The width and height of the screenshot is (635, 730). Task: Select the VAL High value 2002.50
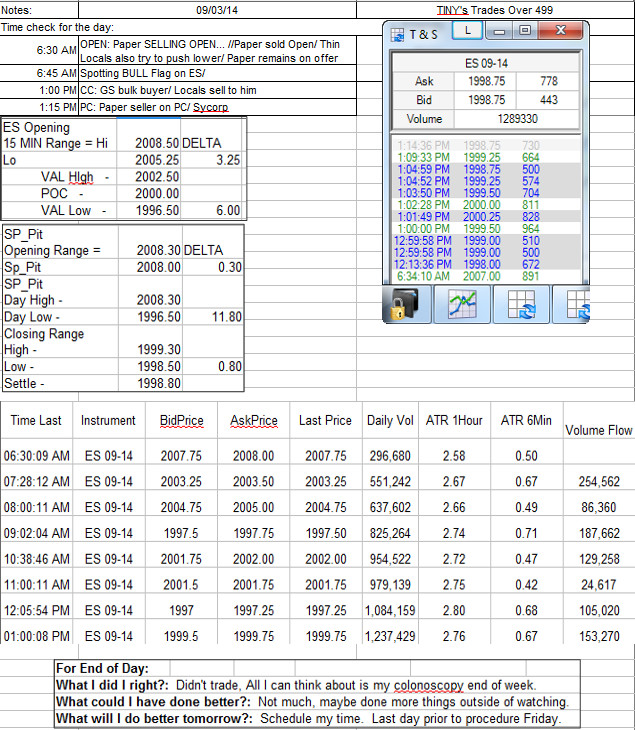[149, 176]
